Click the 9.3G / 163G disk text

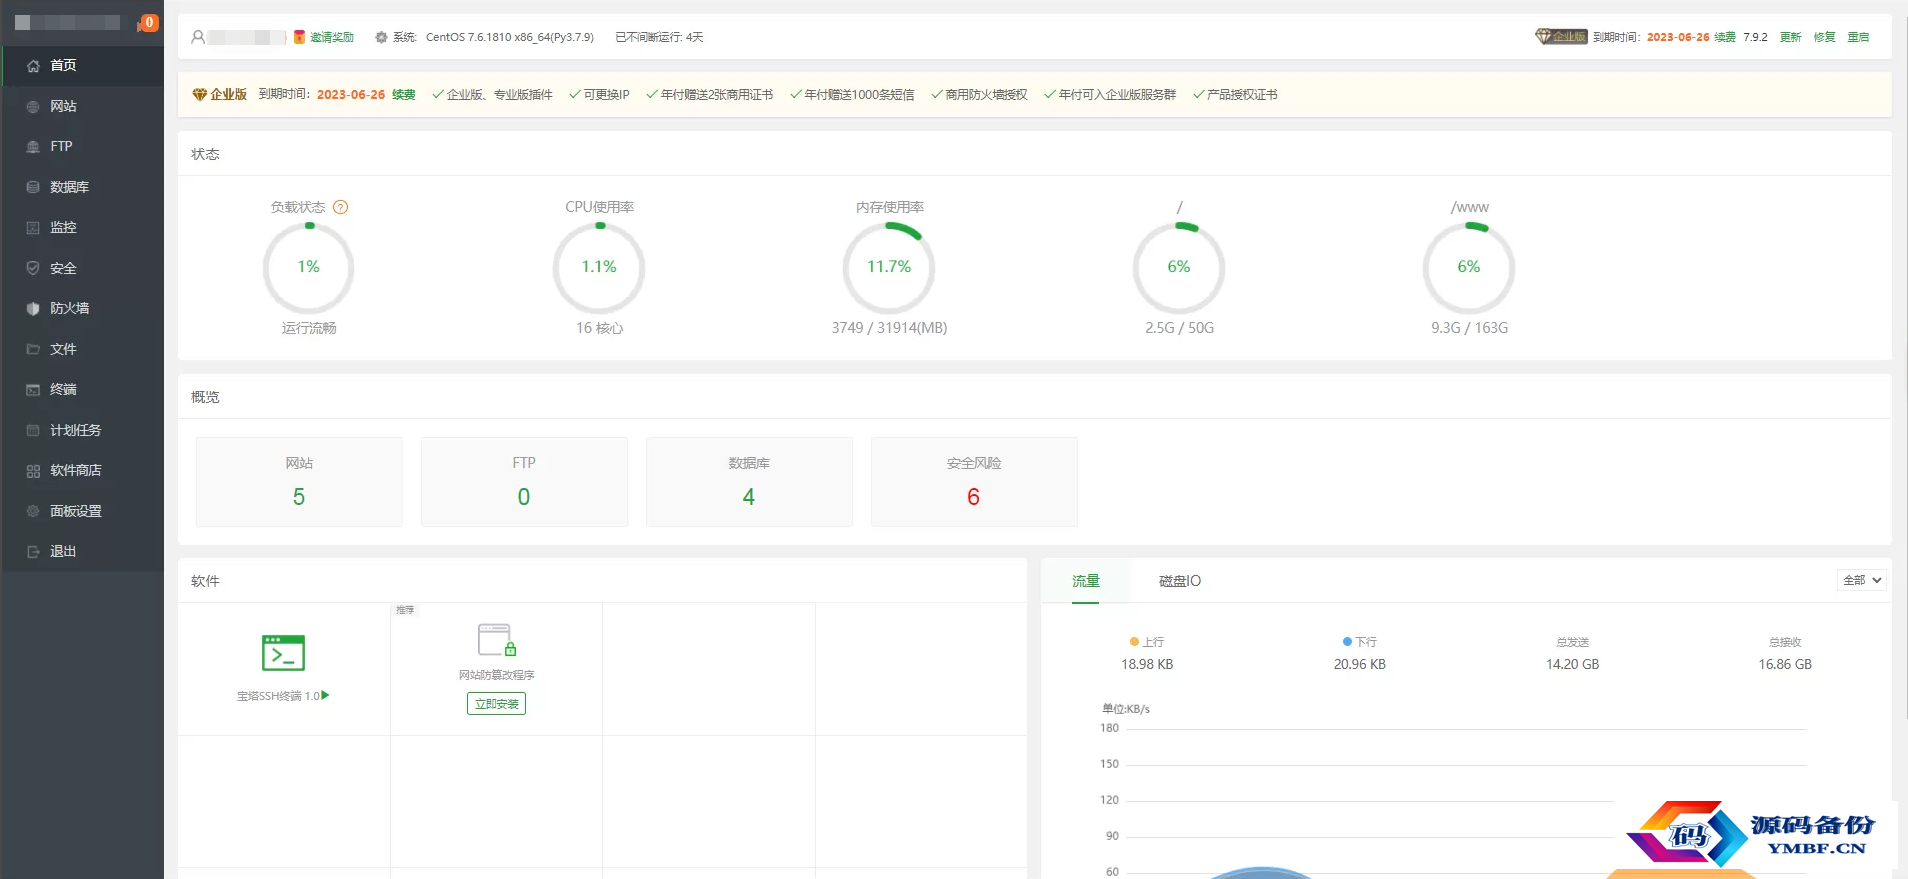(1469, 328)
